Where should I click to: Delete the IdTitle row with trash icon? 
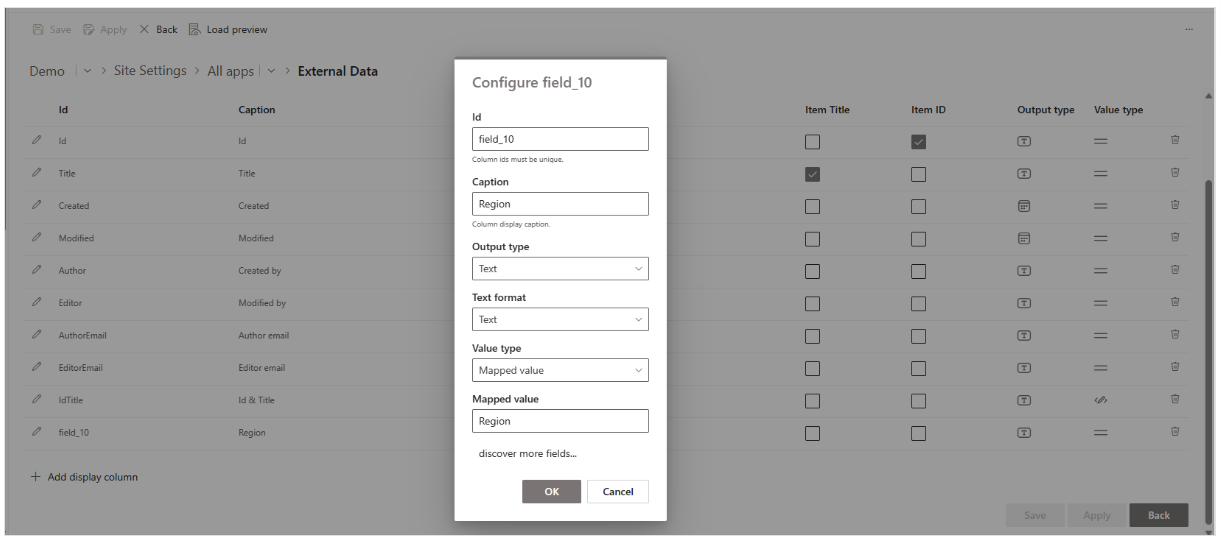(1176, 400)
